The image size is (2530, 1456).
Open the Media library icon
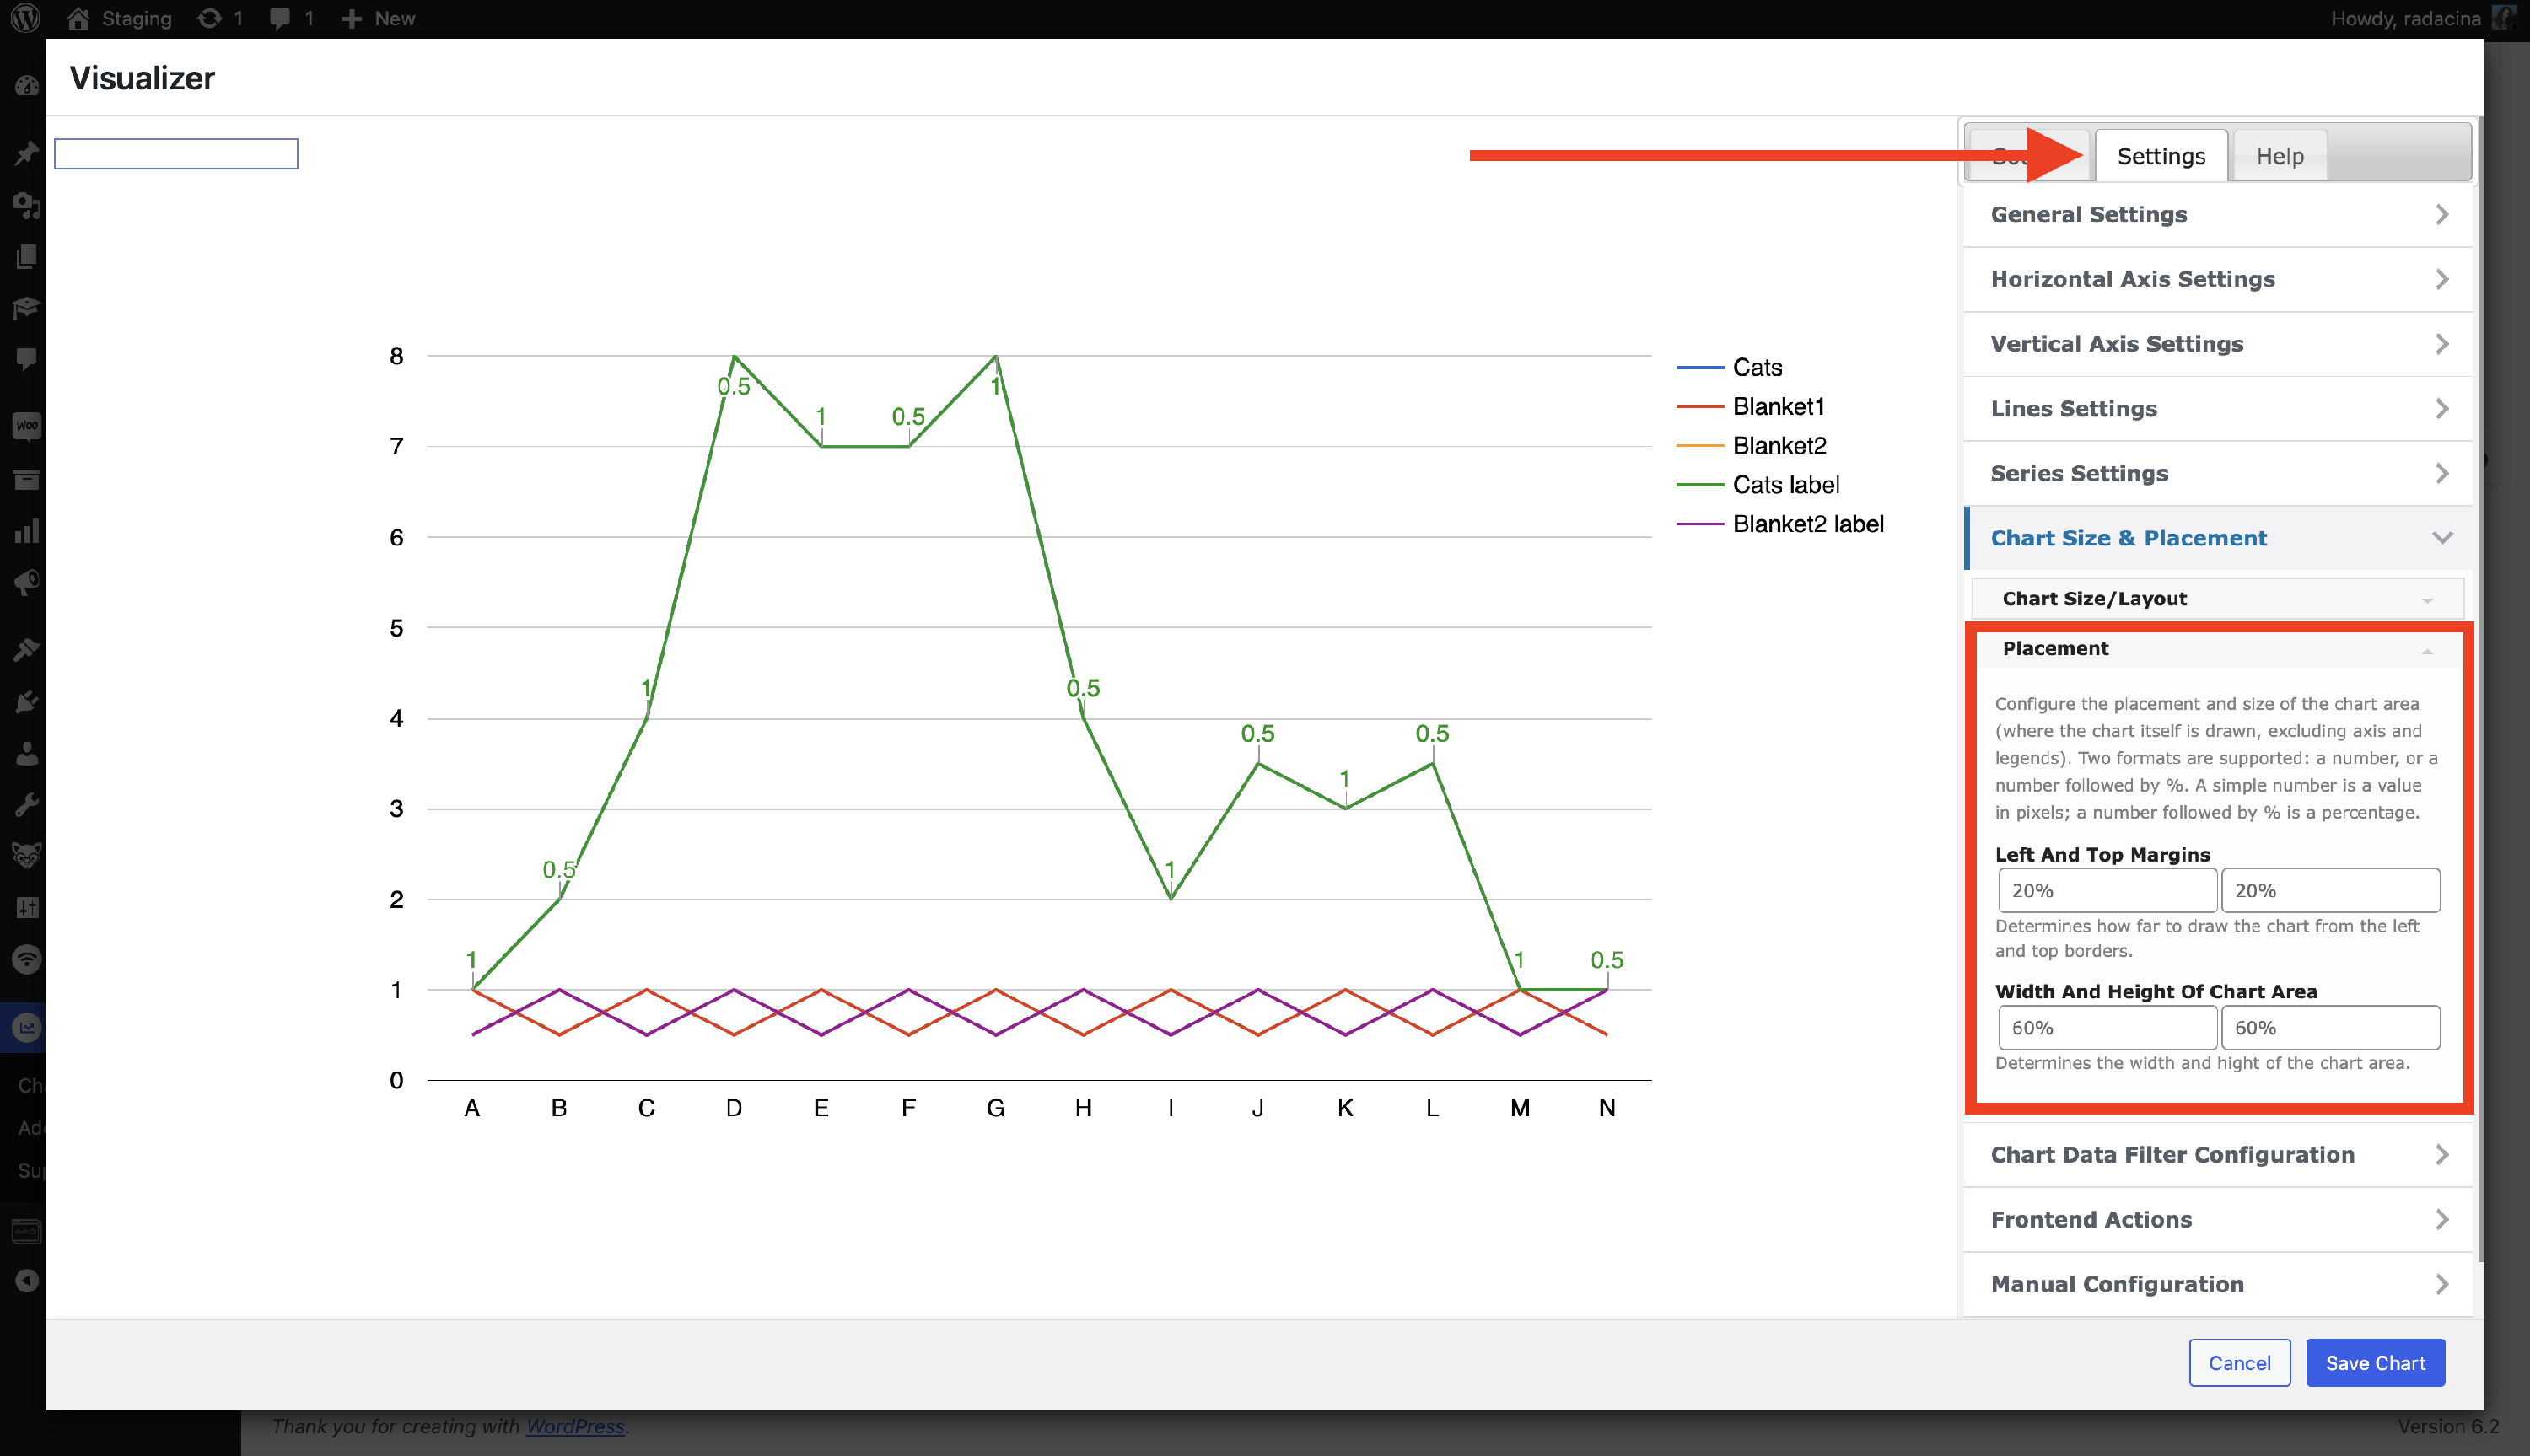(x=26, y=205)
